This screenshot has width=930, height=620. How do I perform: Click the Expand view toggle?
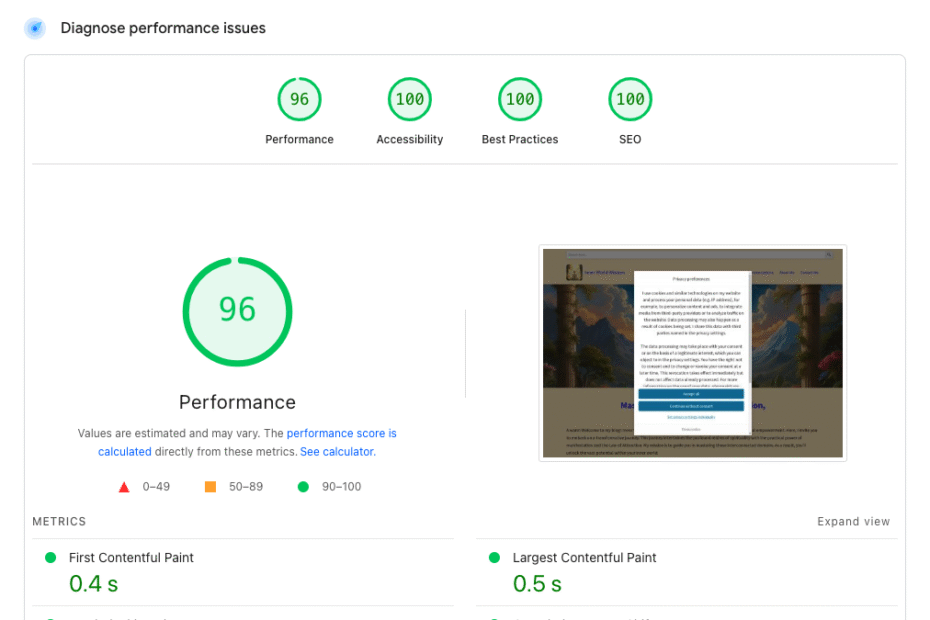tap(853, 522)
